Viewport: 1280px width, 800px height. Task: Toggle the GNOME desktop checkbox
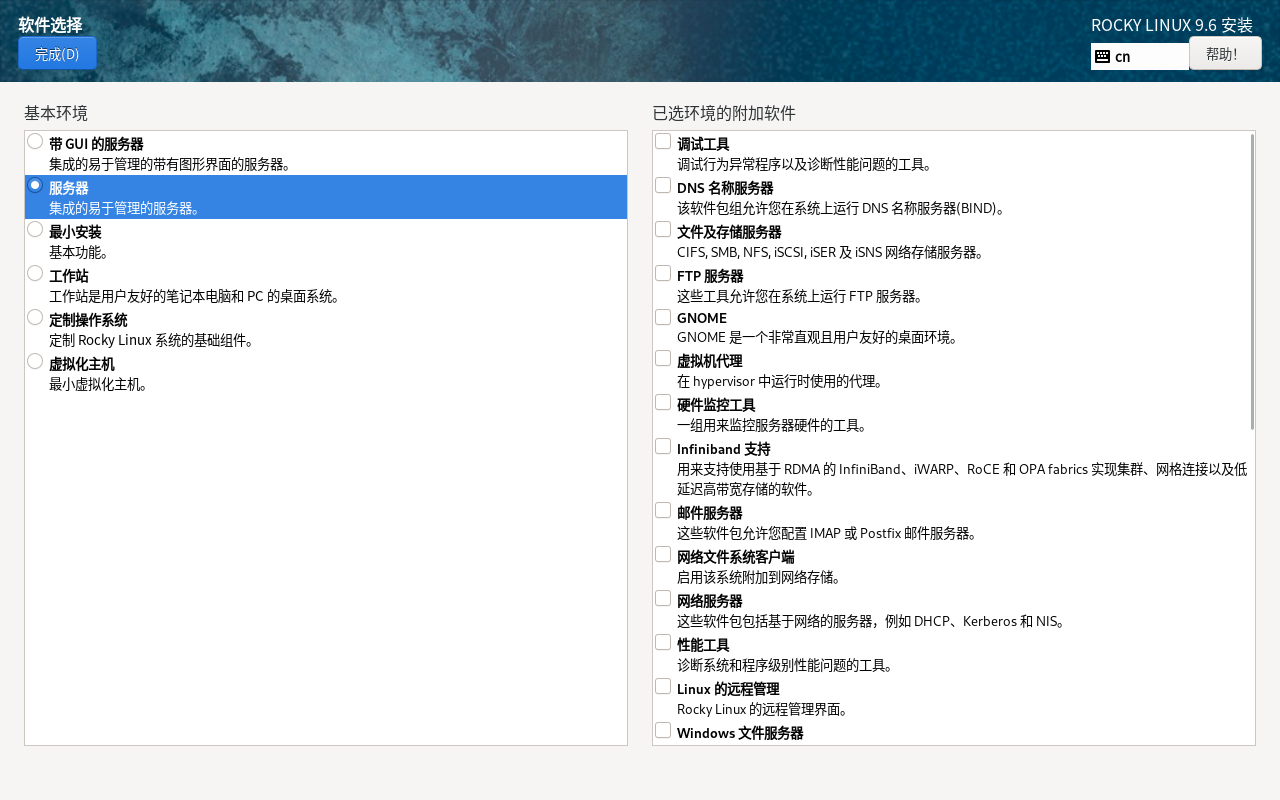pos(663,317)
